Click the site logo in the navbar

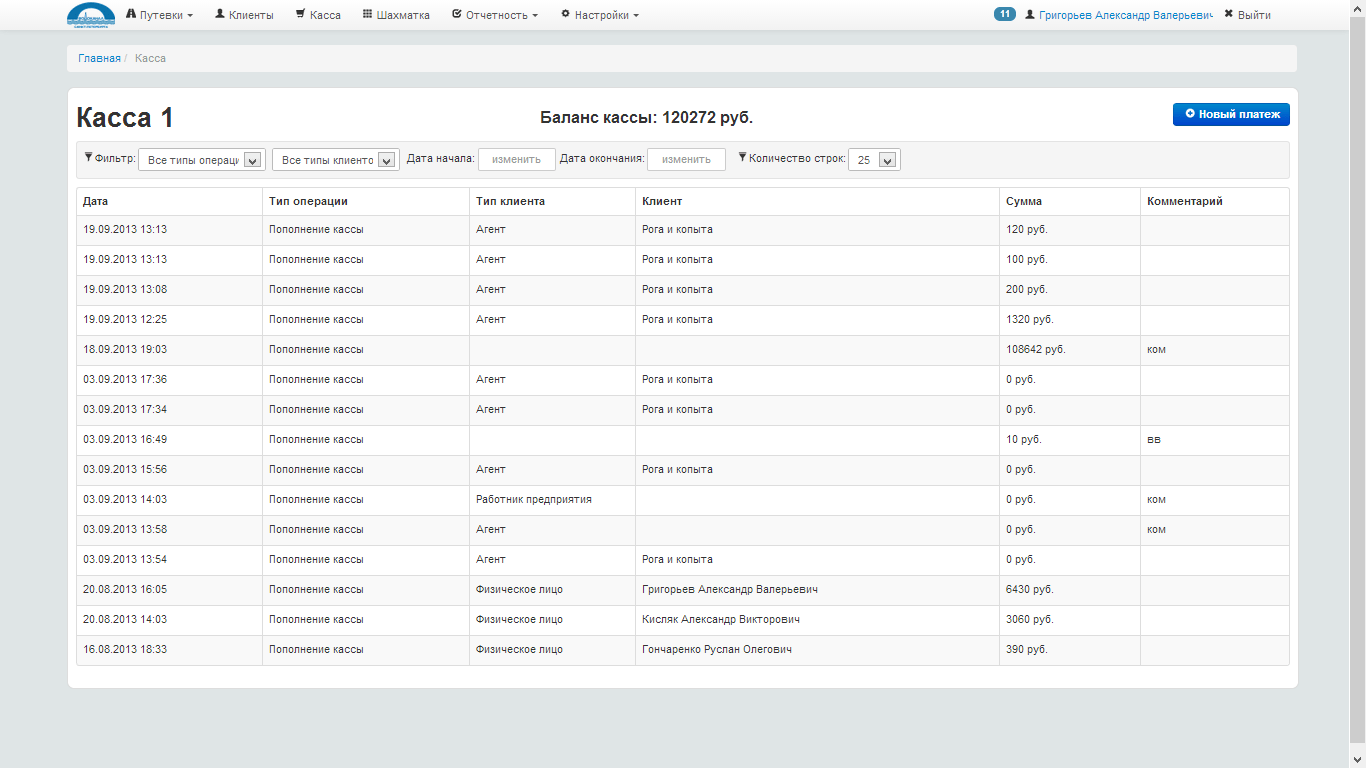click(91, 15)
